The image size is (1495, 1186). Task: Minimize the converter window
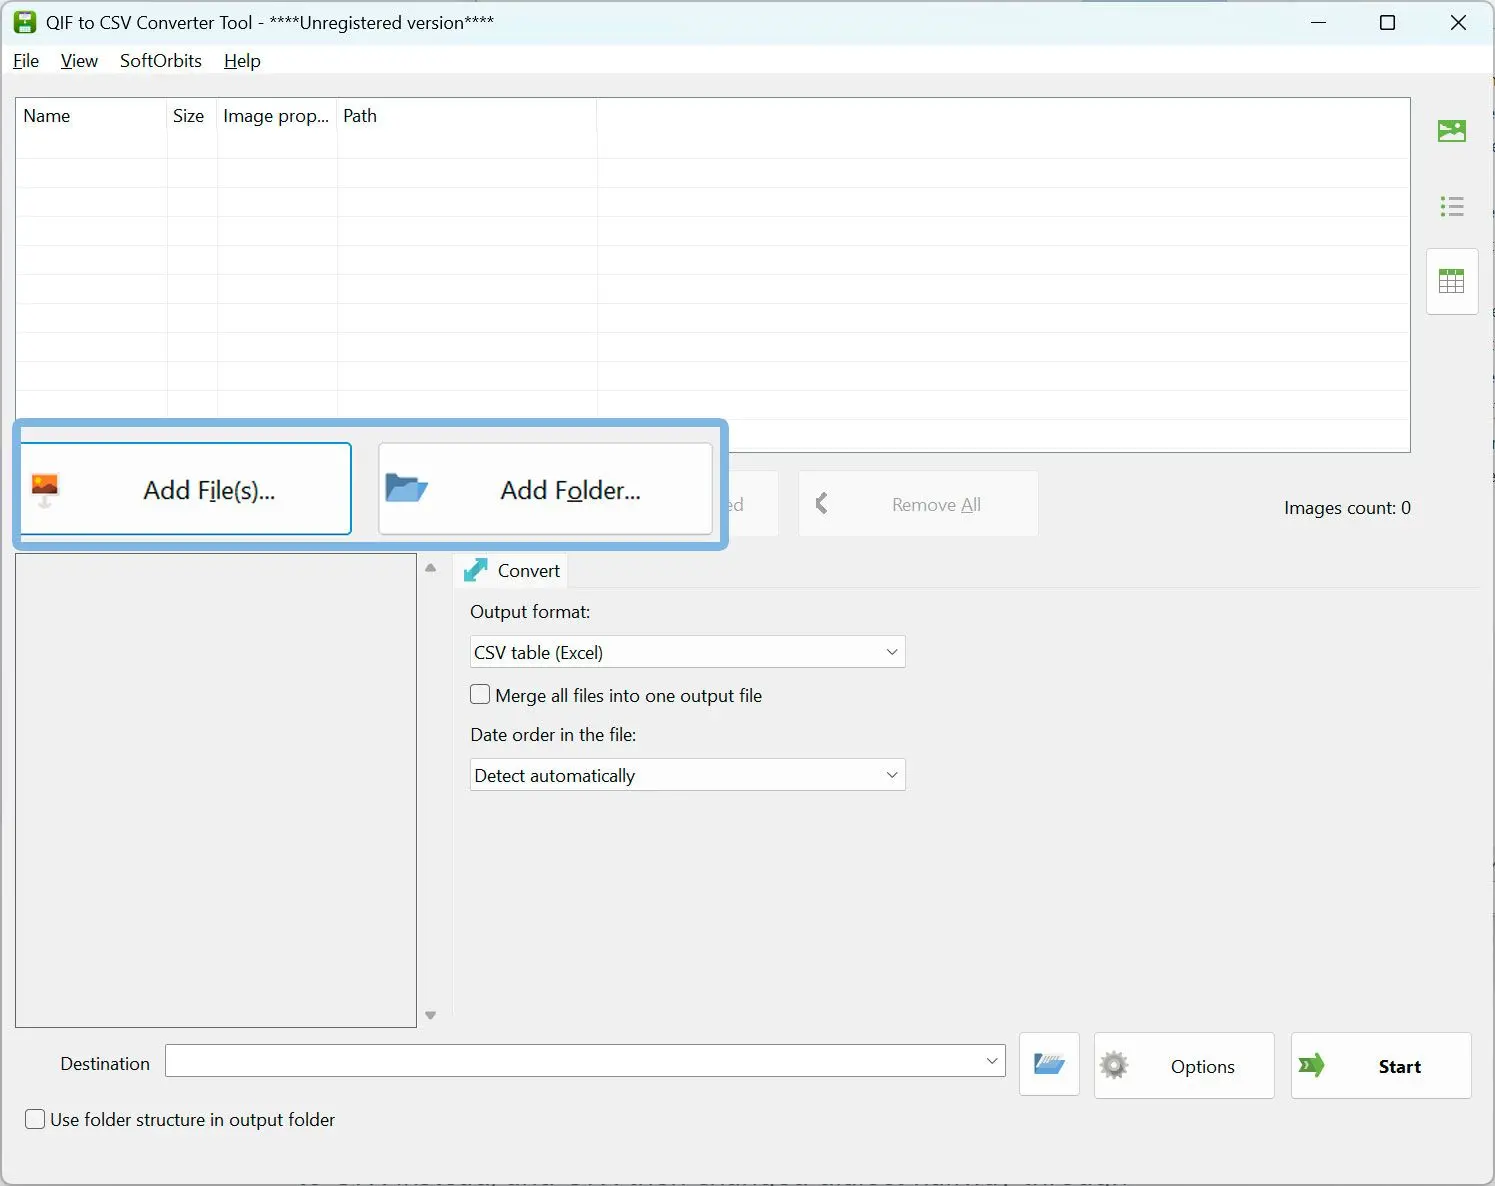[1319, 22]
